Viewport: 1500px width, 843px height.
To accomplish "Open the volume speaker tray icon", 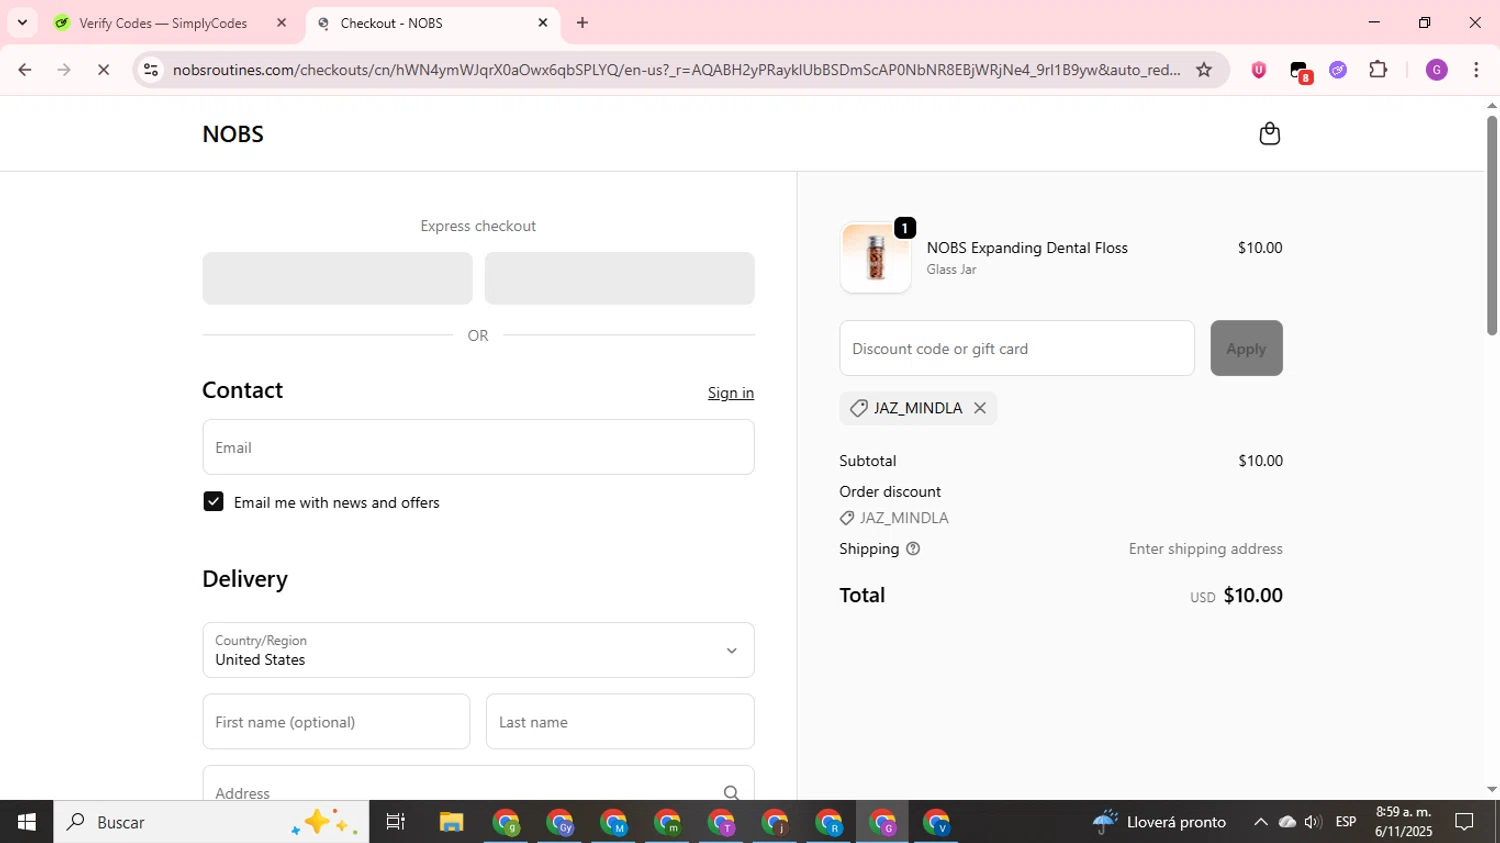I will (1313, 822).
